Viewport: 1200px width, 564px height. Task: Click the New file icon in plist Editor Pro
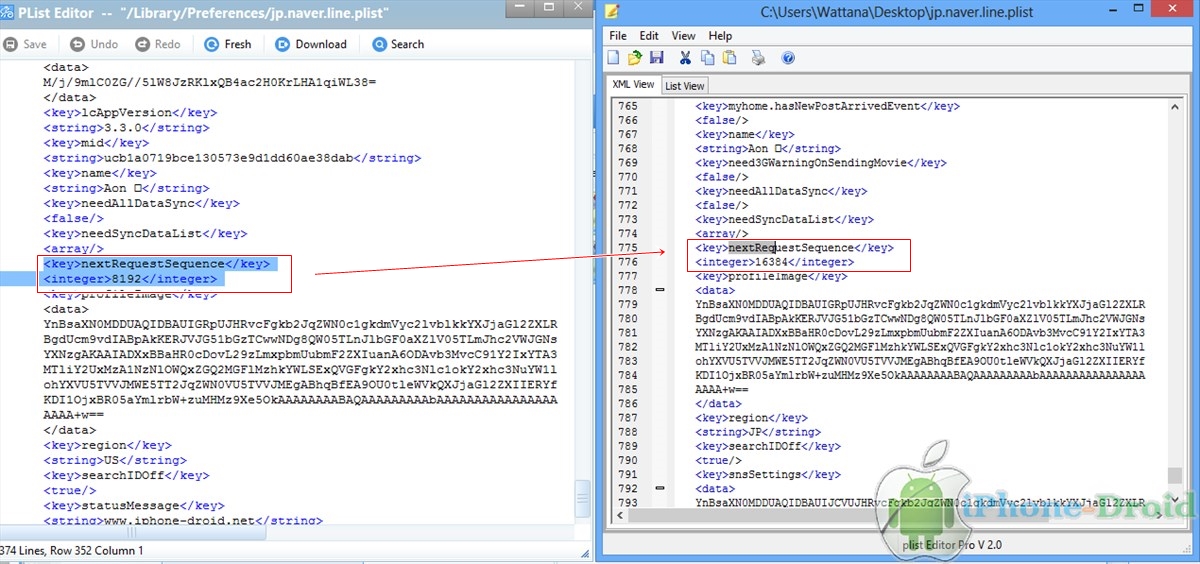point(614,58)
